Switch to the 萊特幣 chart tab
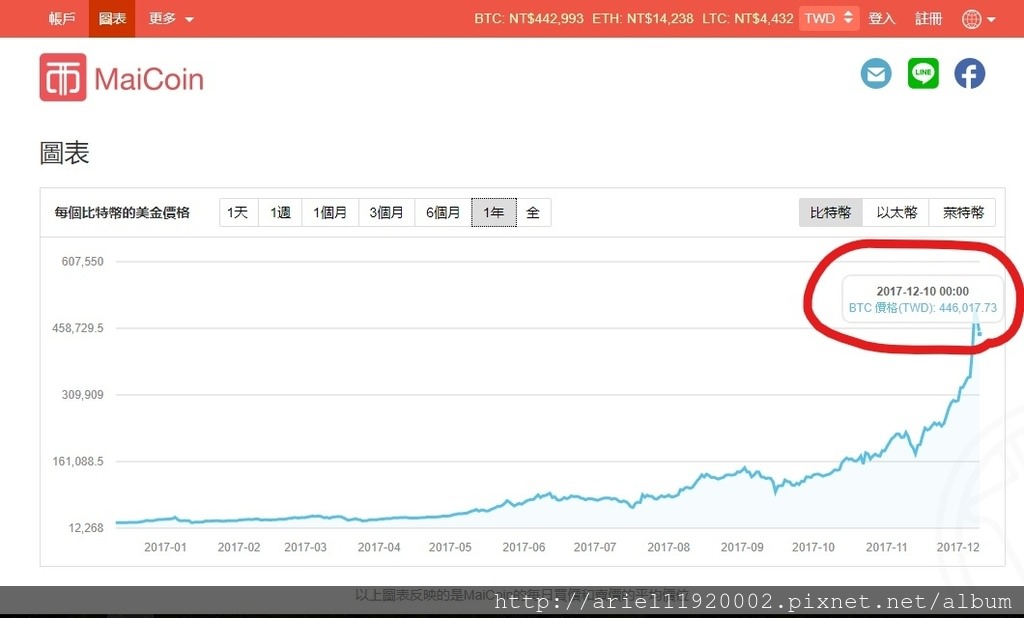Viewport: 1024px width, 618px height. pos(963,212)
